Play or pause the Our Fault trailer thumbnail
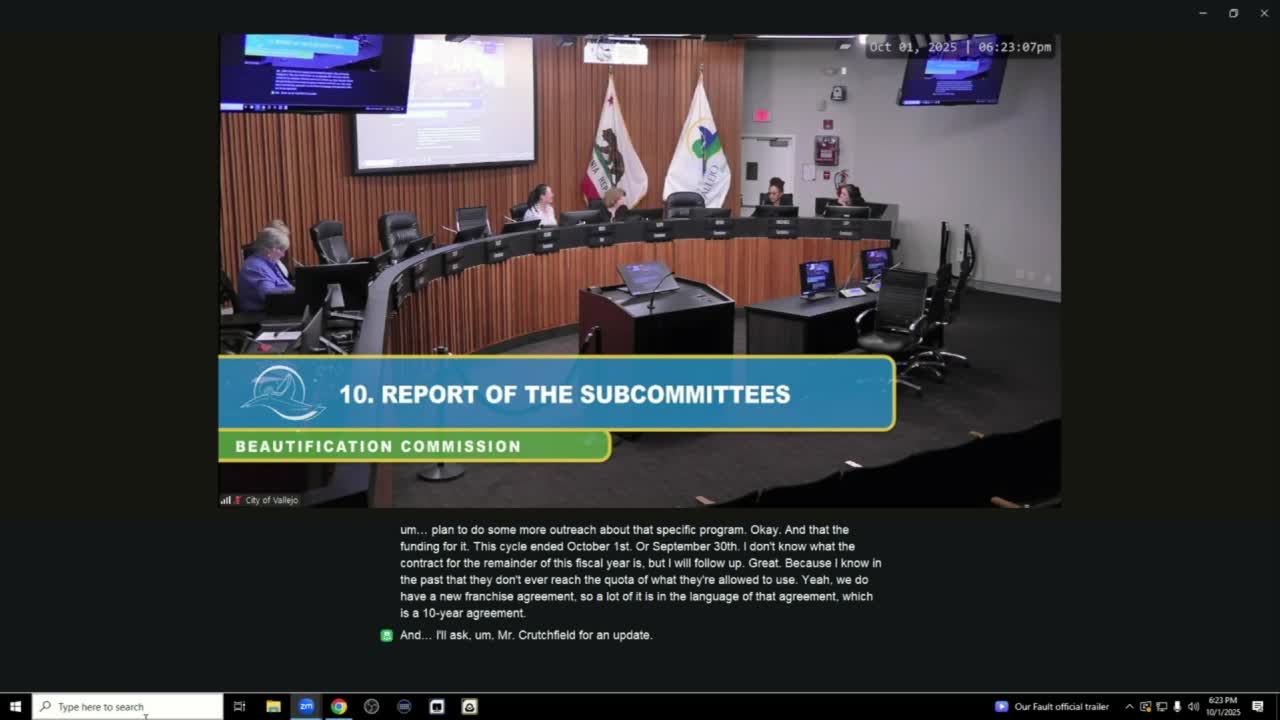Image resolution: width=1280 pixels, height=720 pixels. click(x=1001, y=706)
